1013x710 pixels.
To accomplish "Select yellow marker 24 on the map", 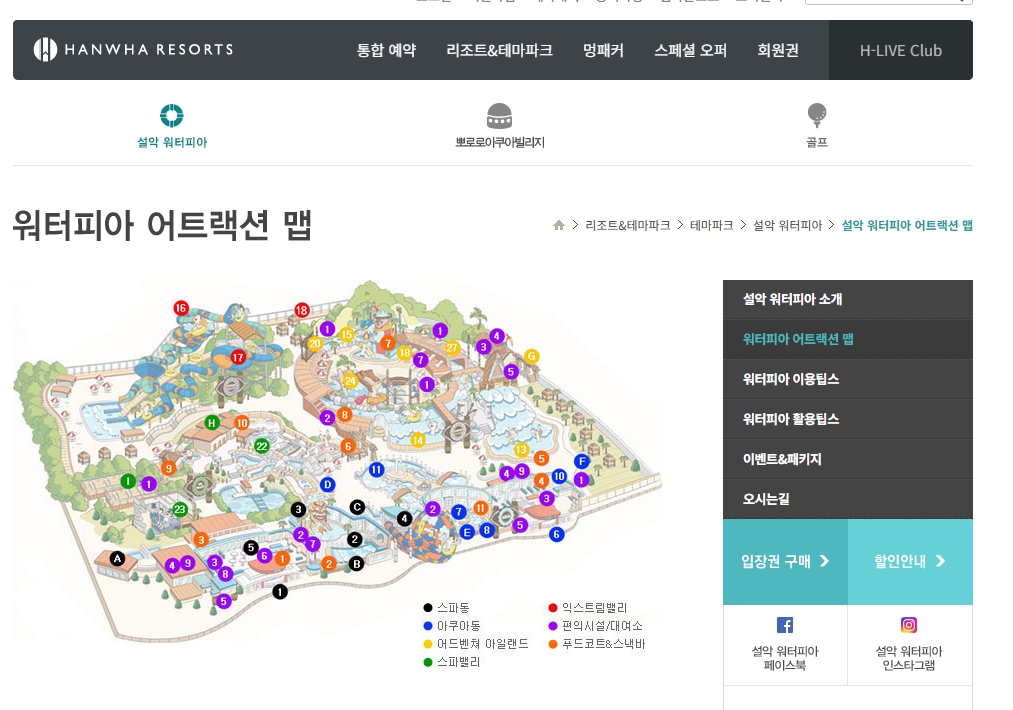I will tap(350, 381).
